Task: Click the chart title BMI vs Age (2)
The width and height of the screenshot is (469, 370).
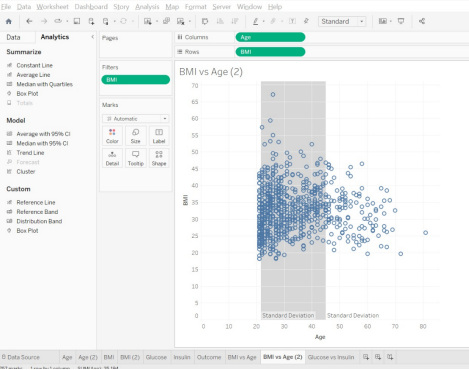Action: pos(211,72)
